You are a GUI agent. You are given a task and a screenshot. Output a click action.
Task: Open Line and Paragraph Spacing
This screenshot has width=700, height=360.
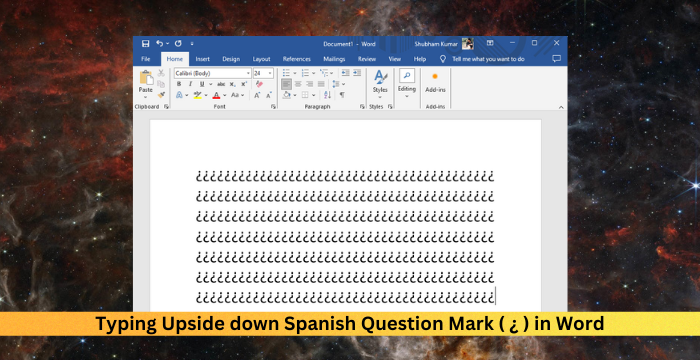[336, 84]
